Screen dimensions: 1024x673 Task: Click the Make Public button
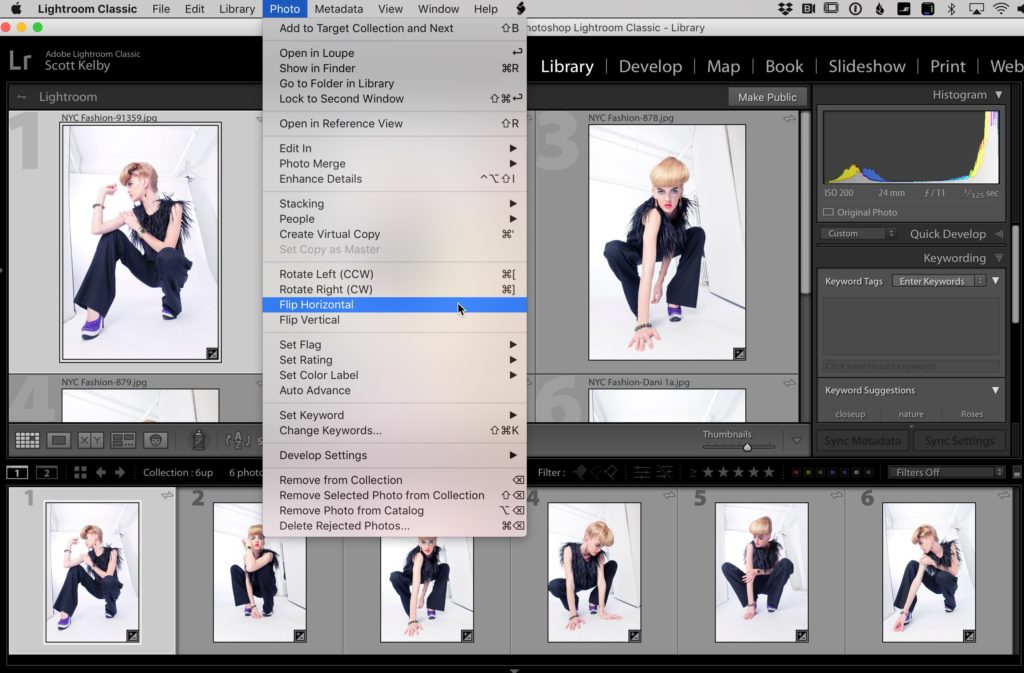coord(767,97)
